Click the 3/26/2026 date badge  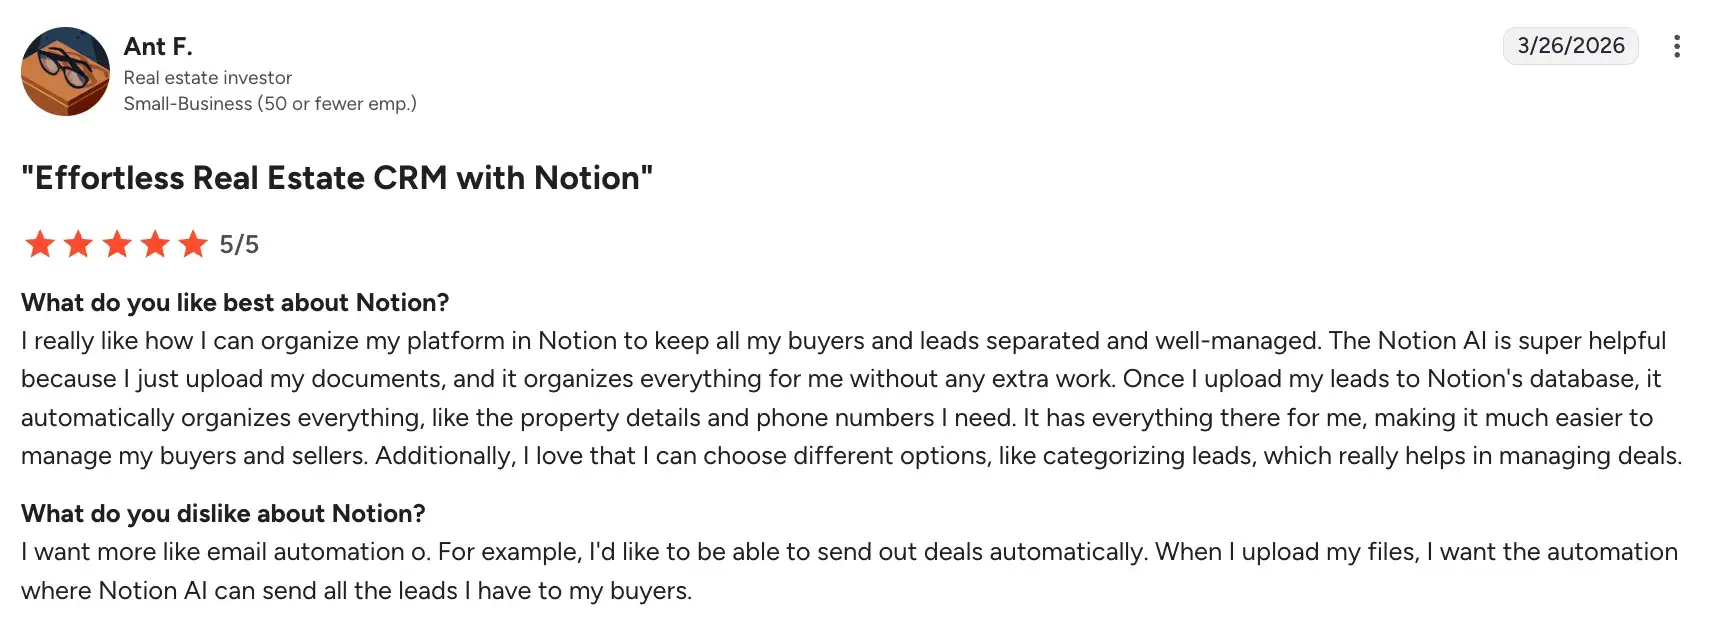(x=1570, y=45)
